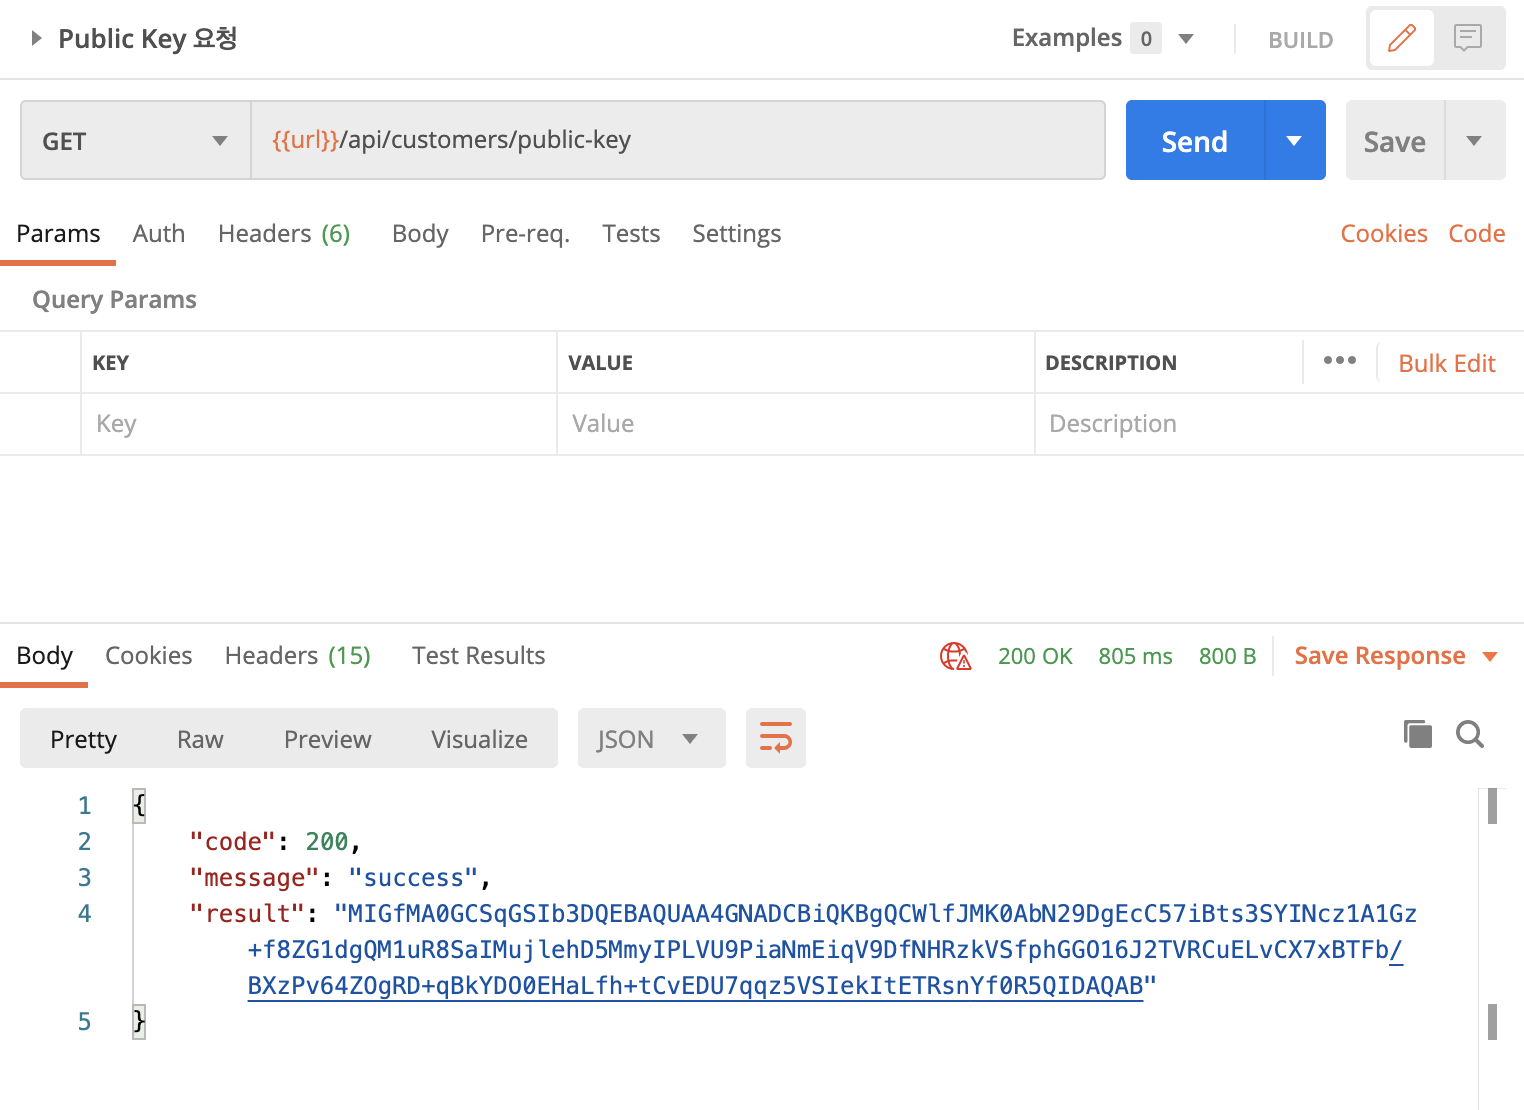Open the response Headers (15) tab
1524x1110 pixels.
click(298, 656)
